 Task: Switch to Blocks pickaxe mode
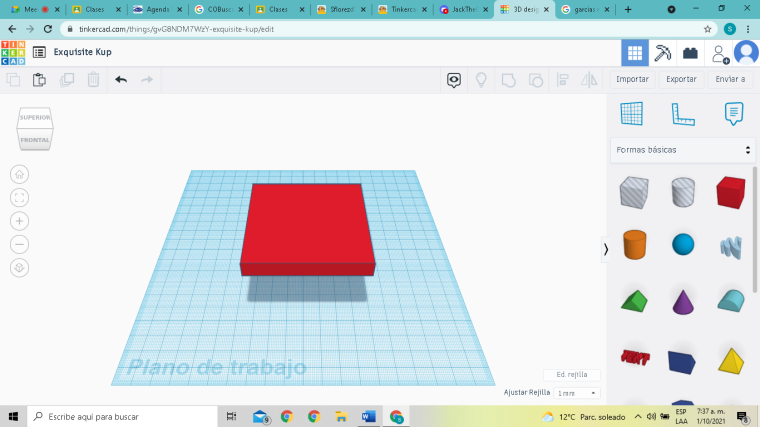[x=663, y=53]
